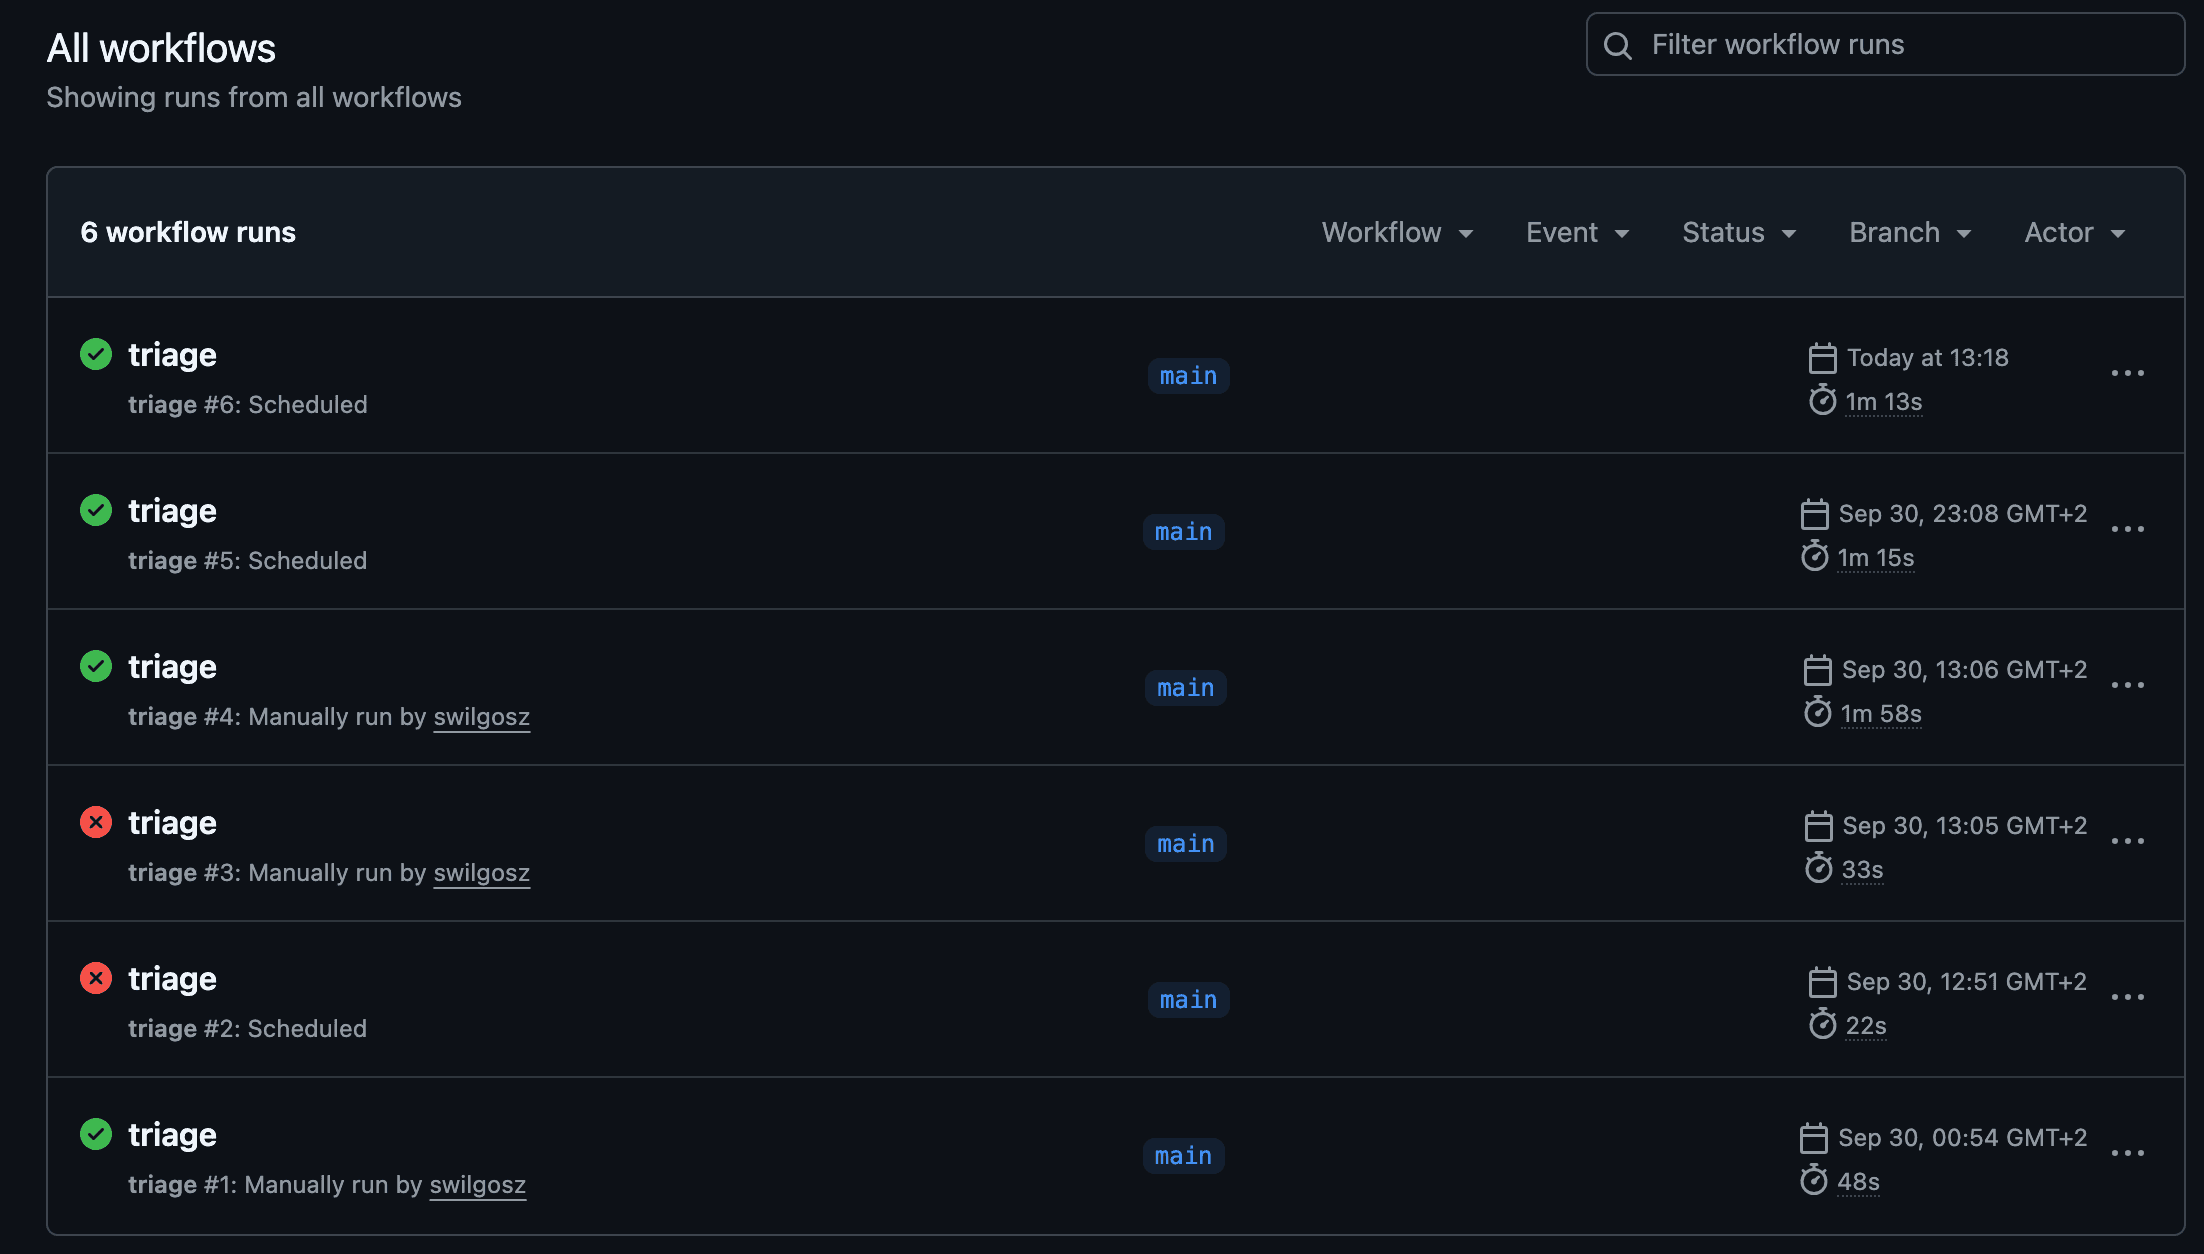
Task: Click the 1m 15s duration value
Action: (1876, 558)
